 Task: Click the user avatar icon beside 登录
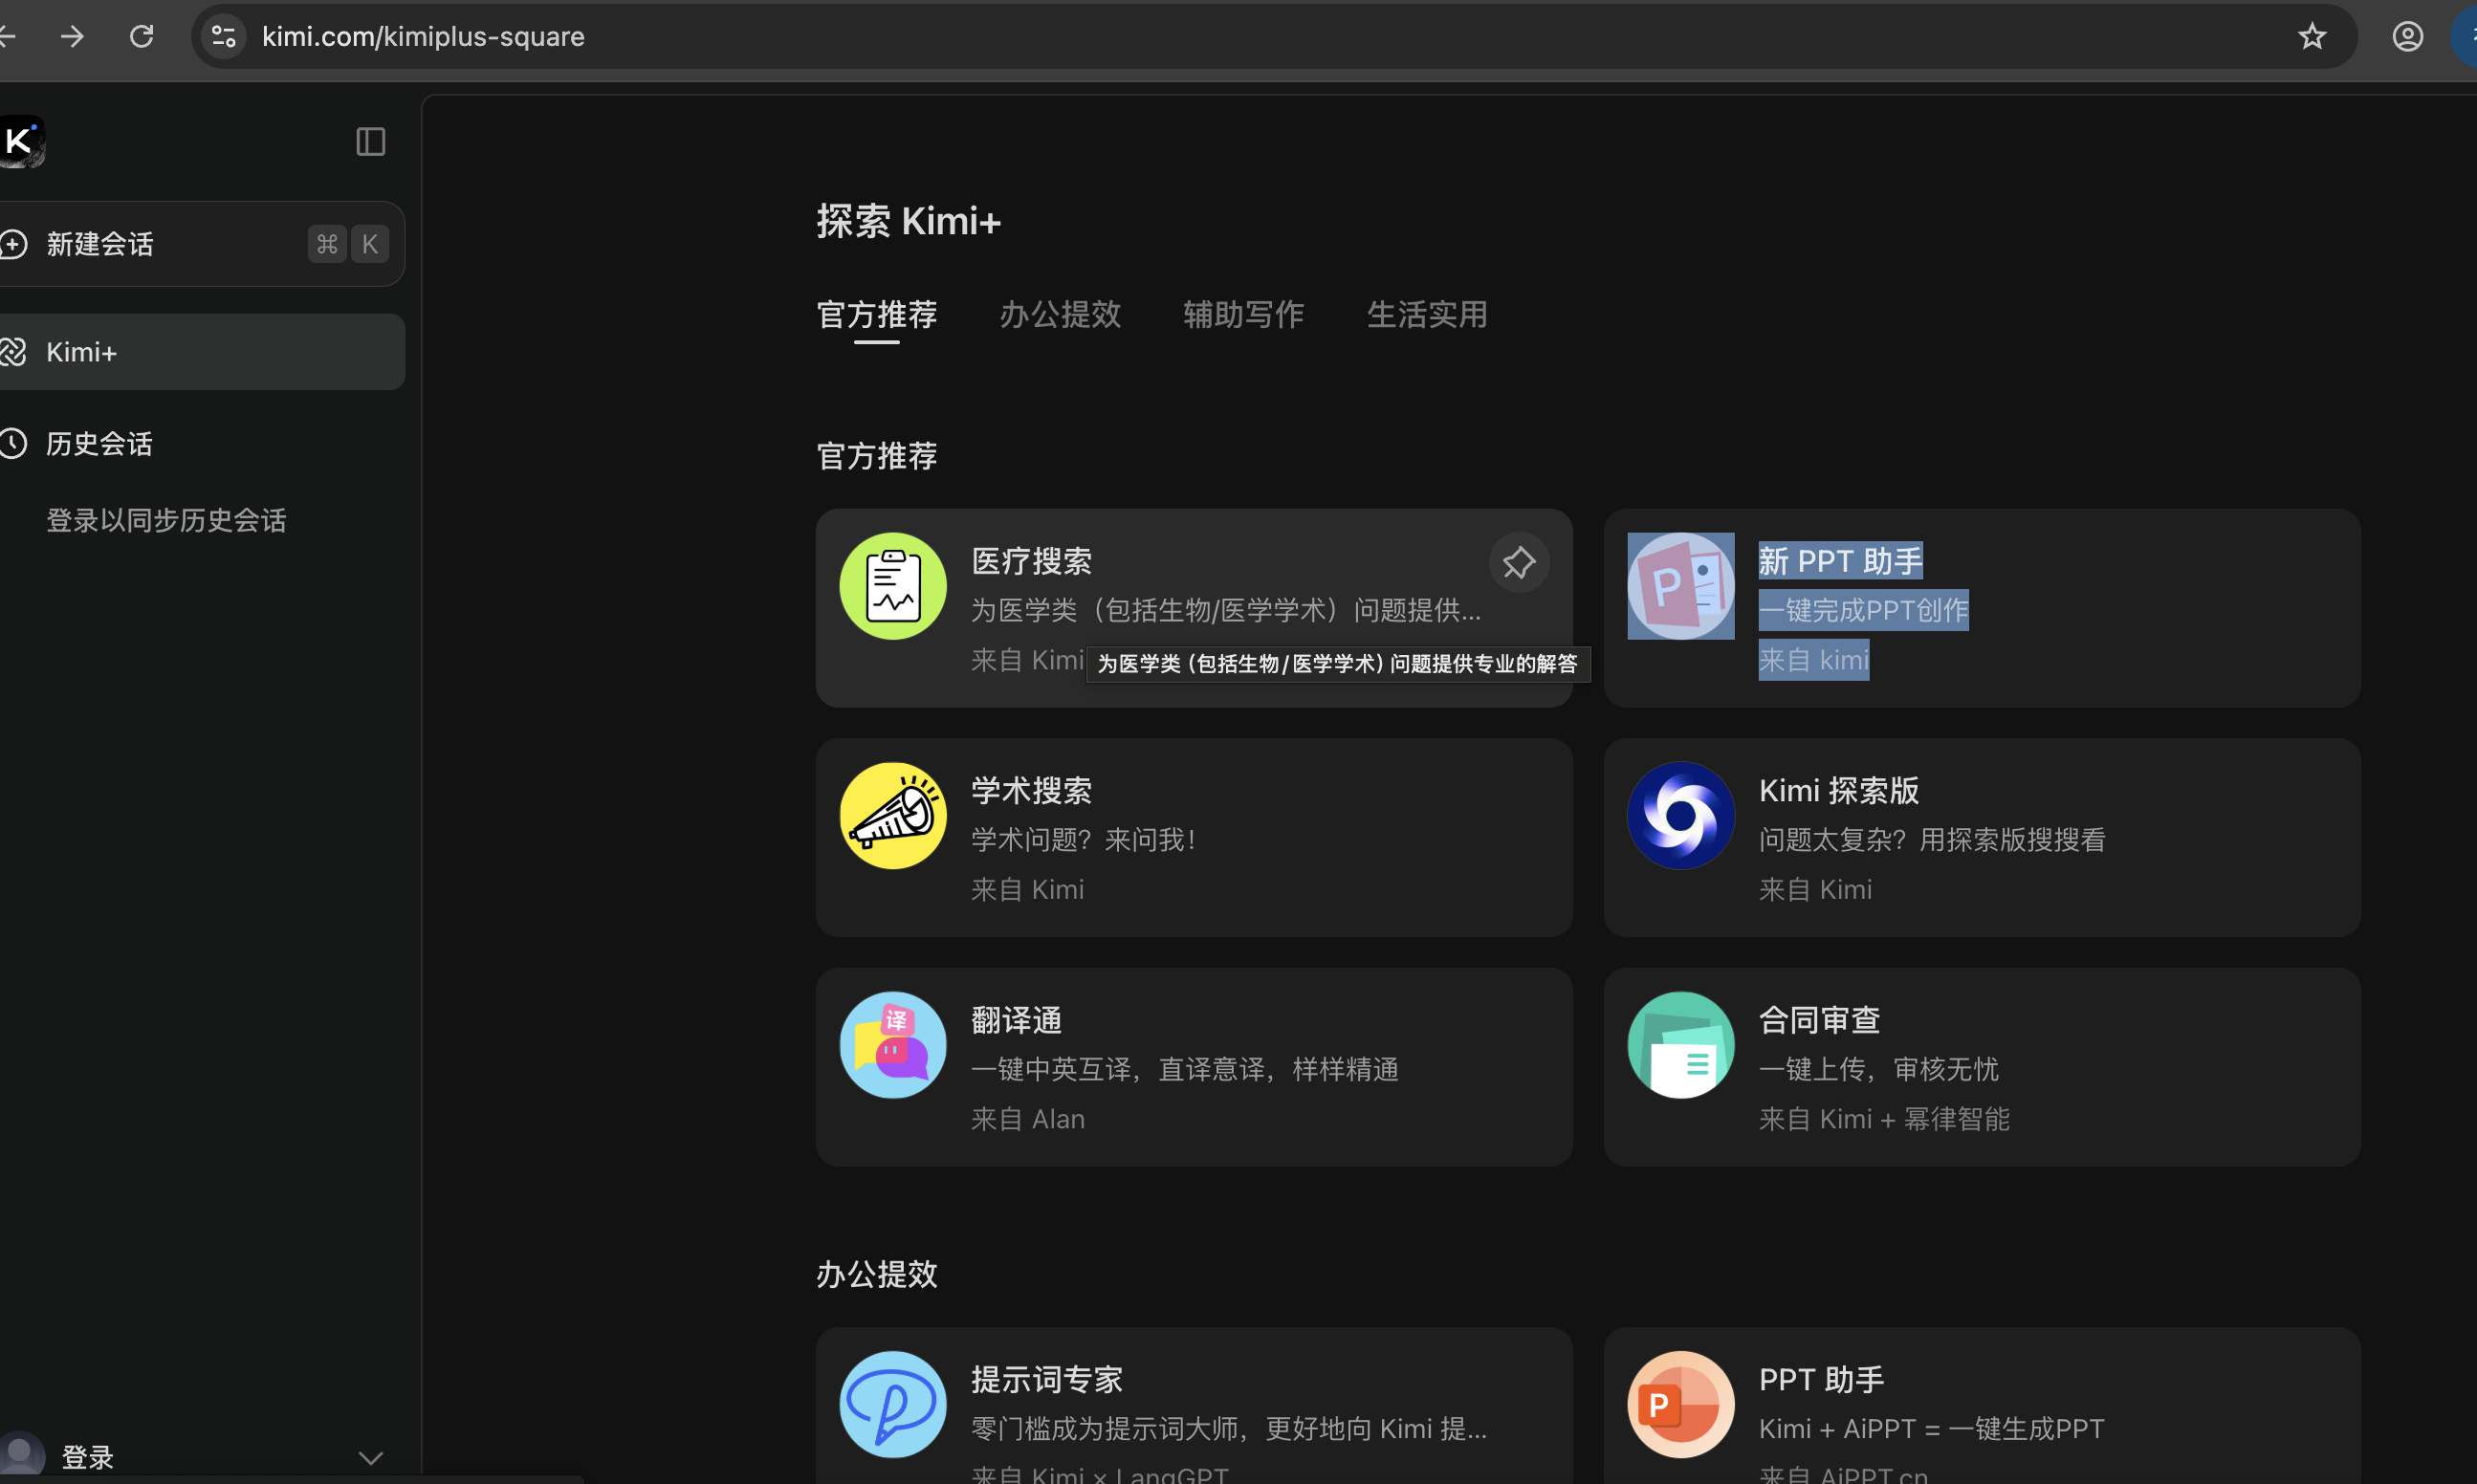click(21, 1456)
